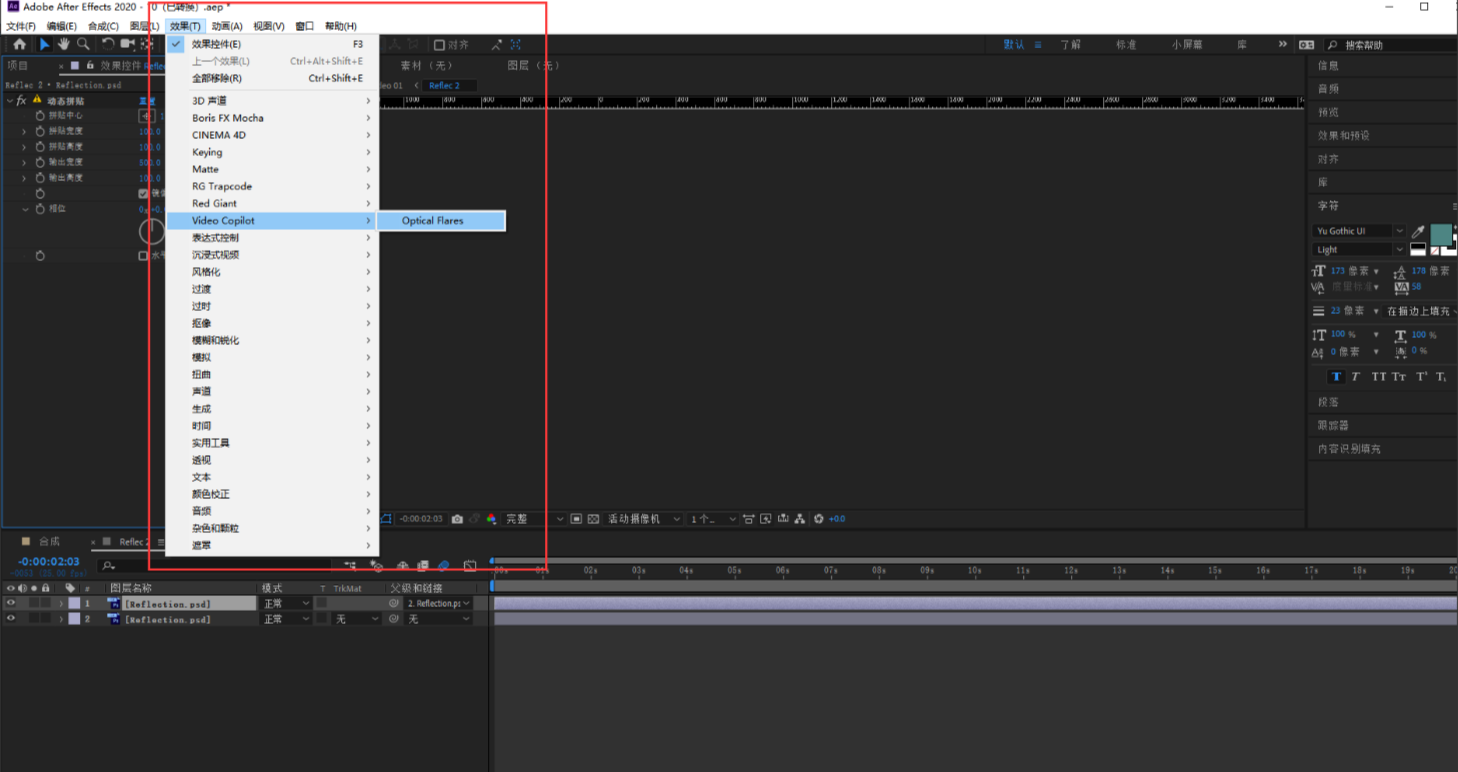Image resolution: width=1458 pixels, height=772 pixels.
Task: Apply all caps TT text style
Action: (x=1379, y=377)
